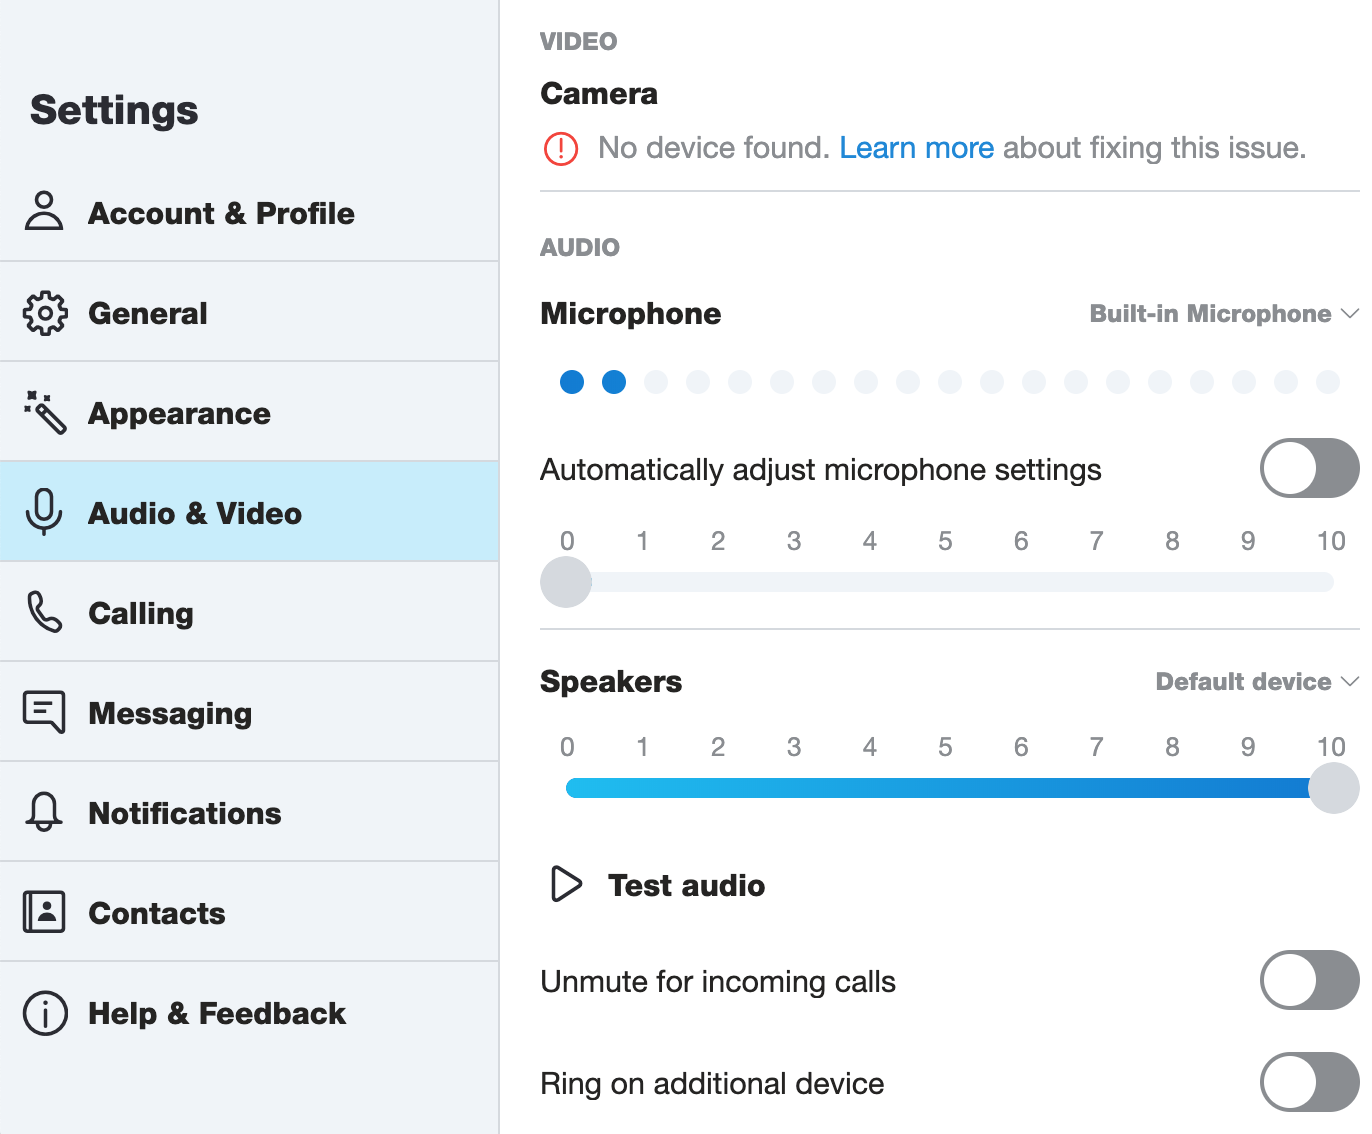Open the Built-in Microphone dropdown
Viewport: 1372px width, 1134px height.
[x=1224, y=314]
